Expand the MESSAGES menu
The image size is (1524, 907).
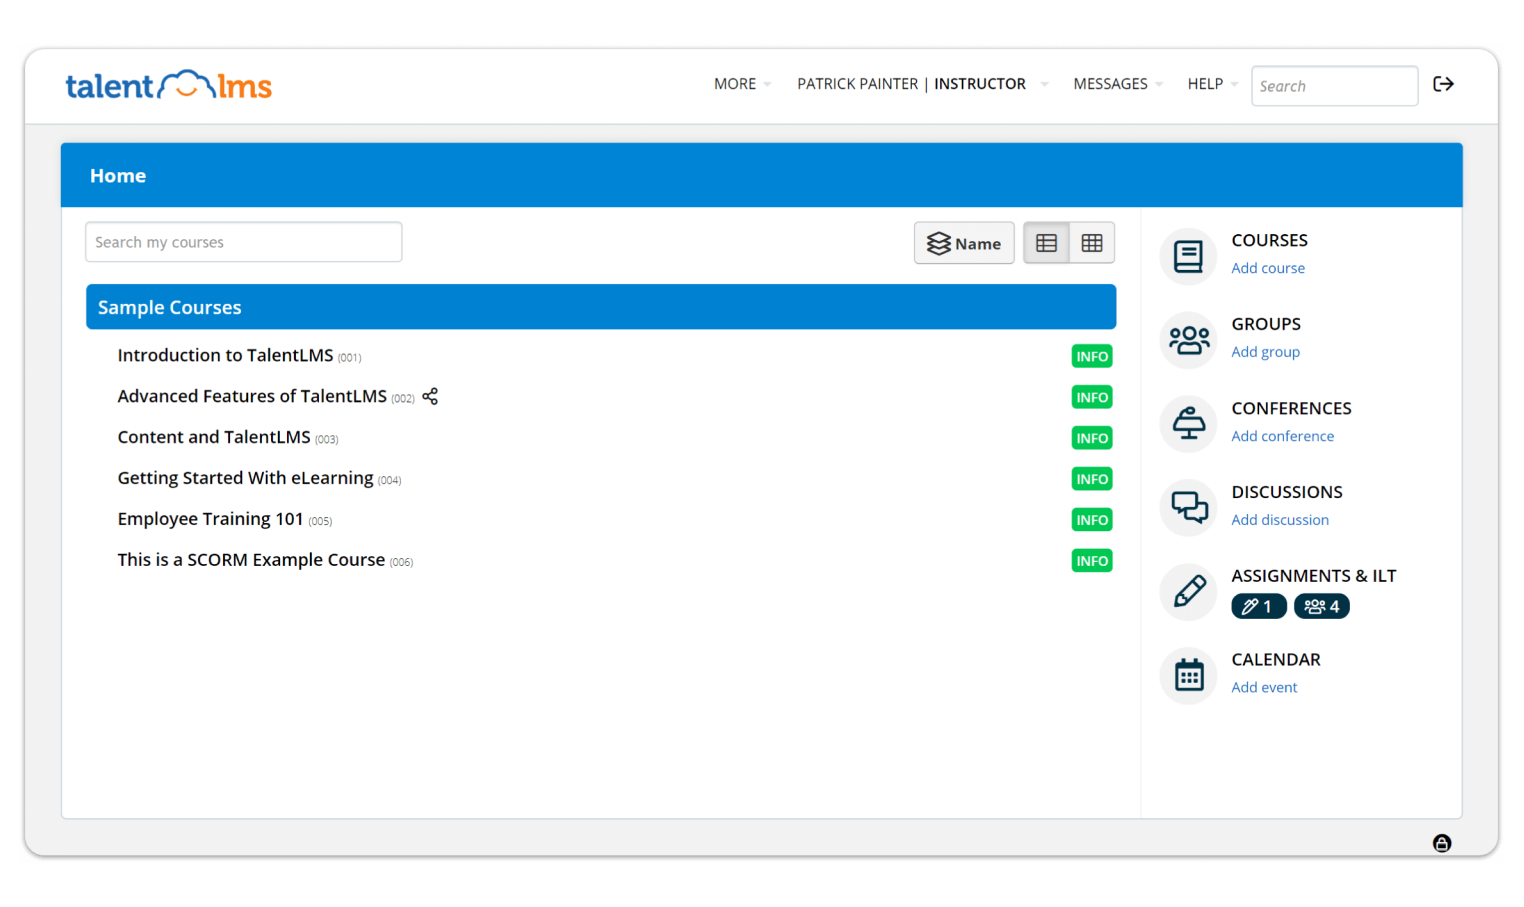pyautogui.click(x=1118, y=84)
